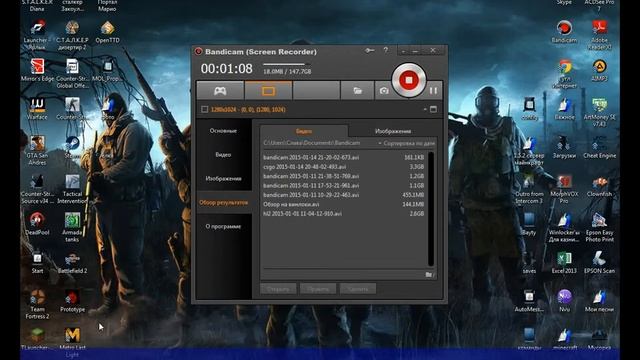Launch Google Chrome from desktop
Viewport: 640px width, 360px height.
(564, 73)
